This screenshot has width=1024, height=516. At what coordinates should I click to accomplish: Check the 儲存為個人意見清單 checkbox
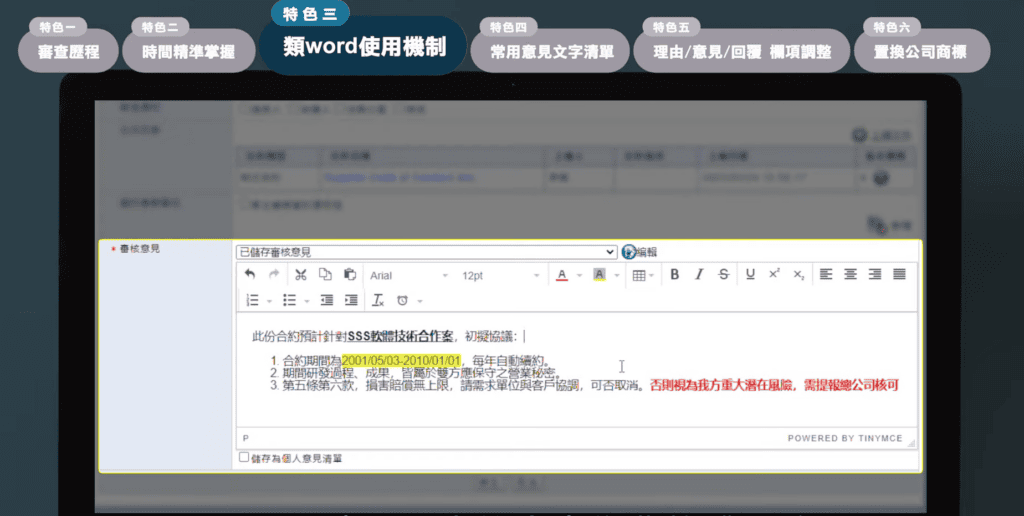(244, 458)
